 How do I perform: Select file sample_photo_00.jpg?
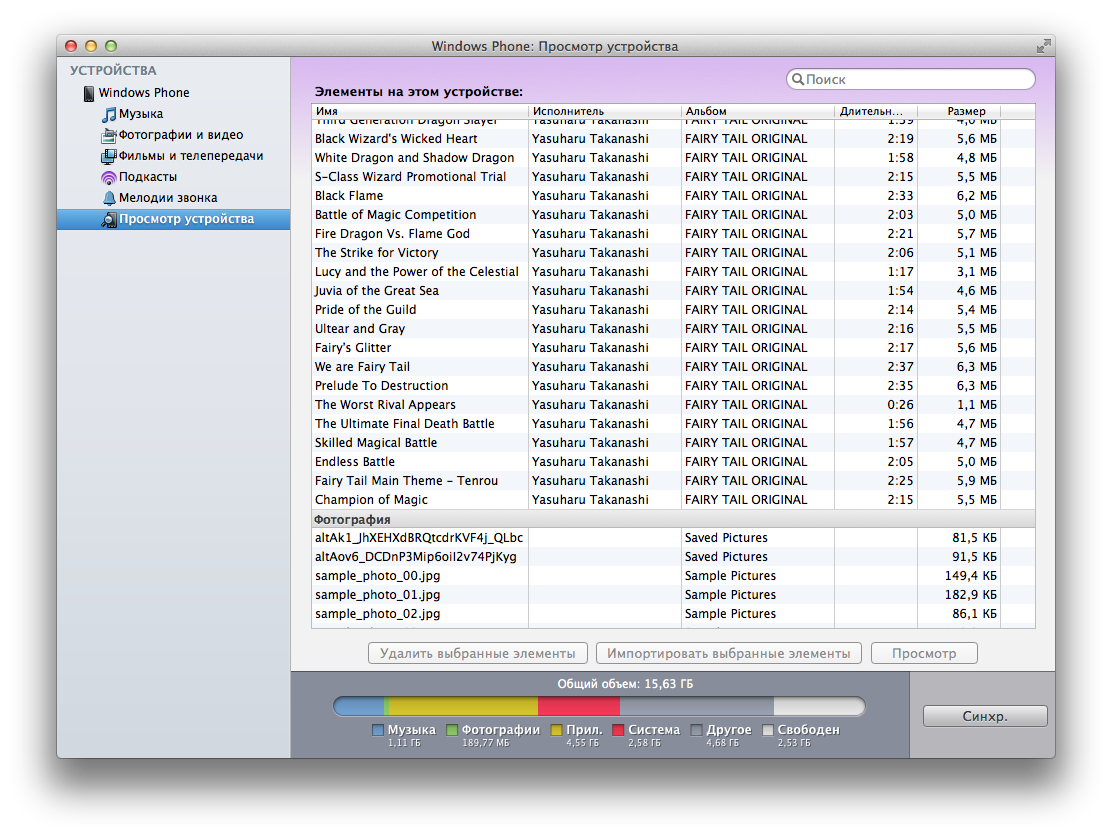(673, 576)
